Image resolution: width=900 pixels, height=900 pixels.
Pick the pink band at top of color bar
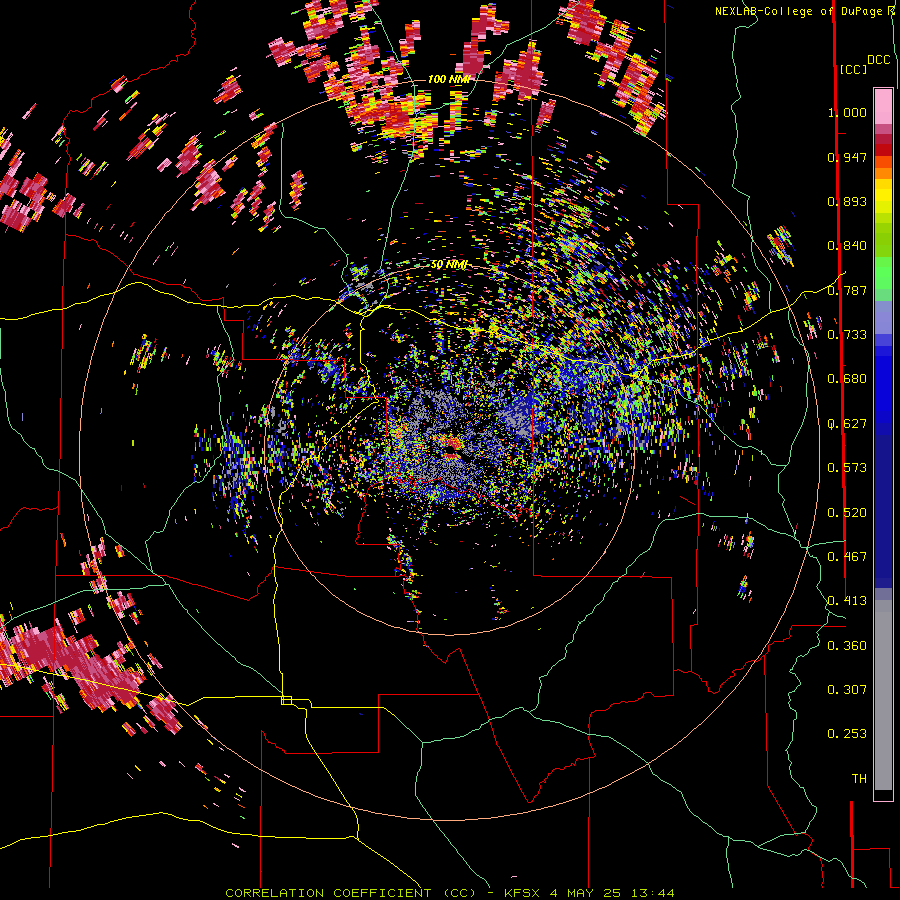pos(883,107)
